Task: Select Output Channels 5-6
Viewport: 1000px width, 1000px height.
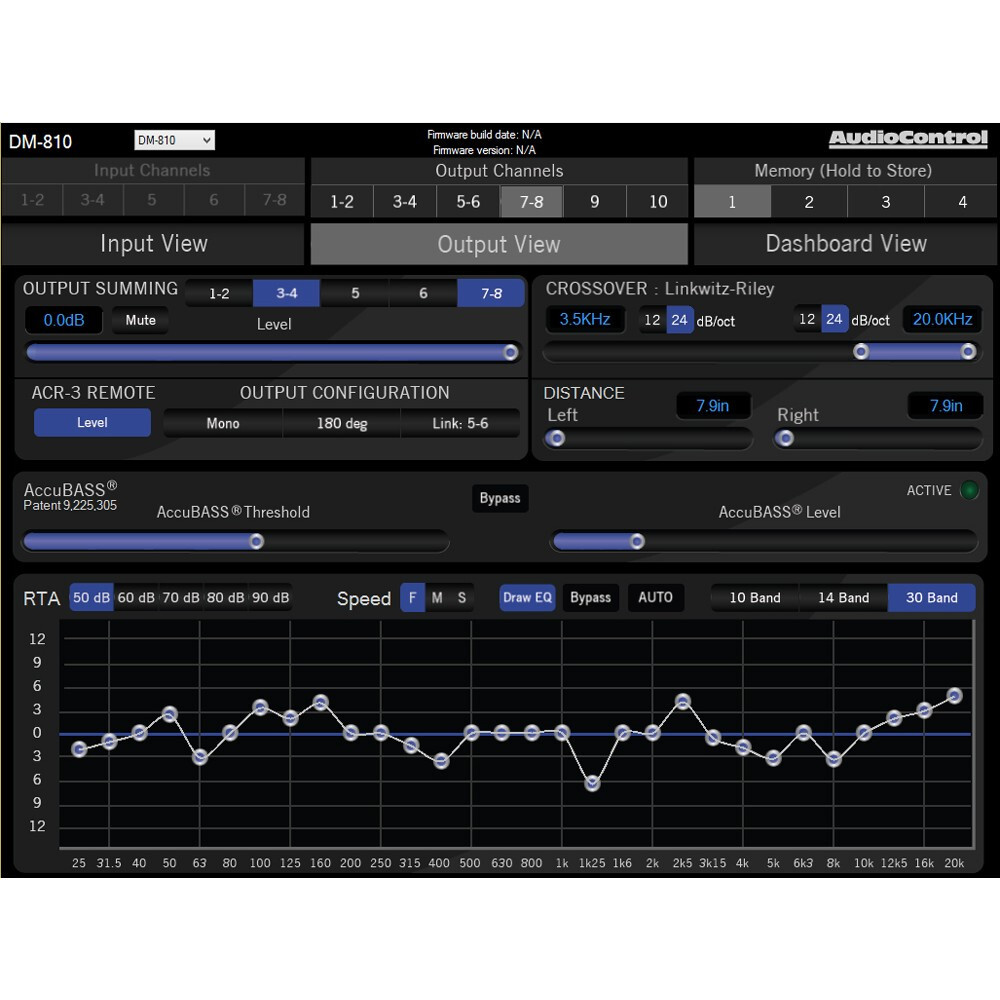Action: pyautogui.click(x=468, y=202)
